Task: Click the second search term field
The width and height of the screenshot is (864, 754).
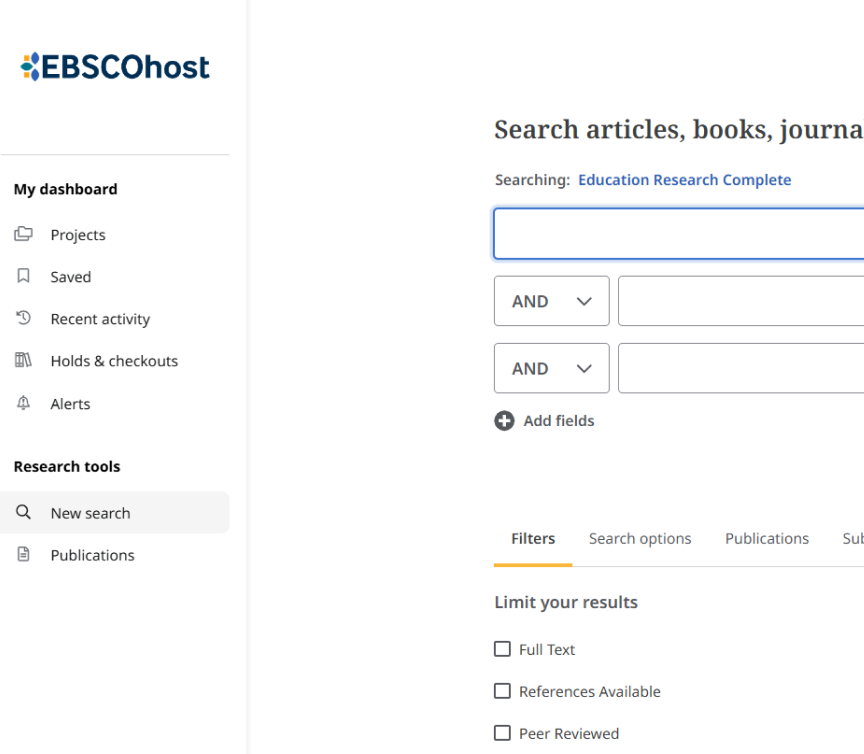Action: pos(741,301)
